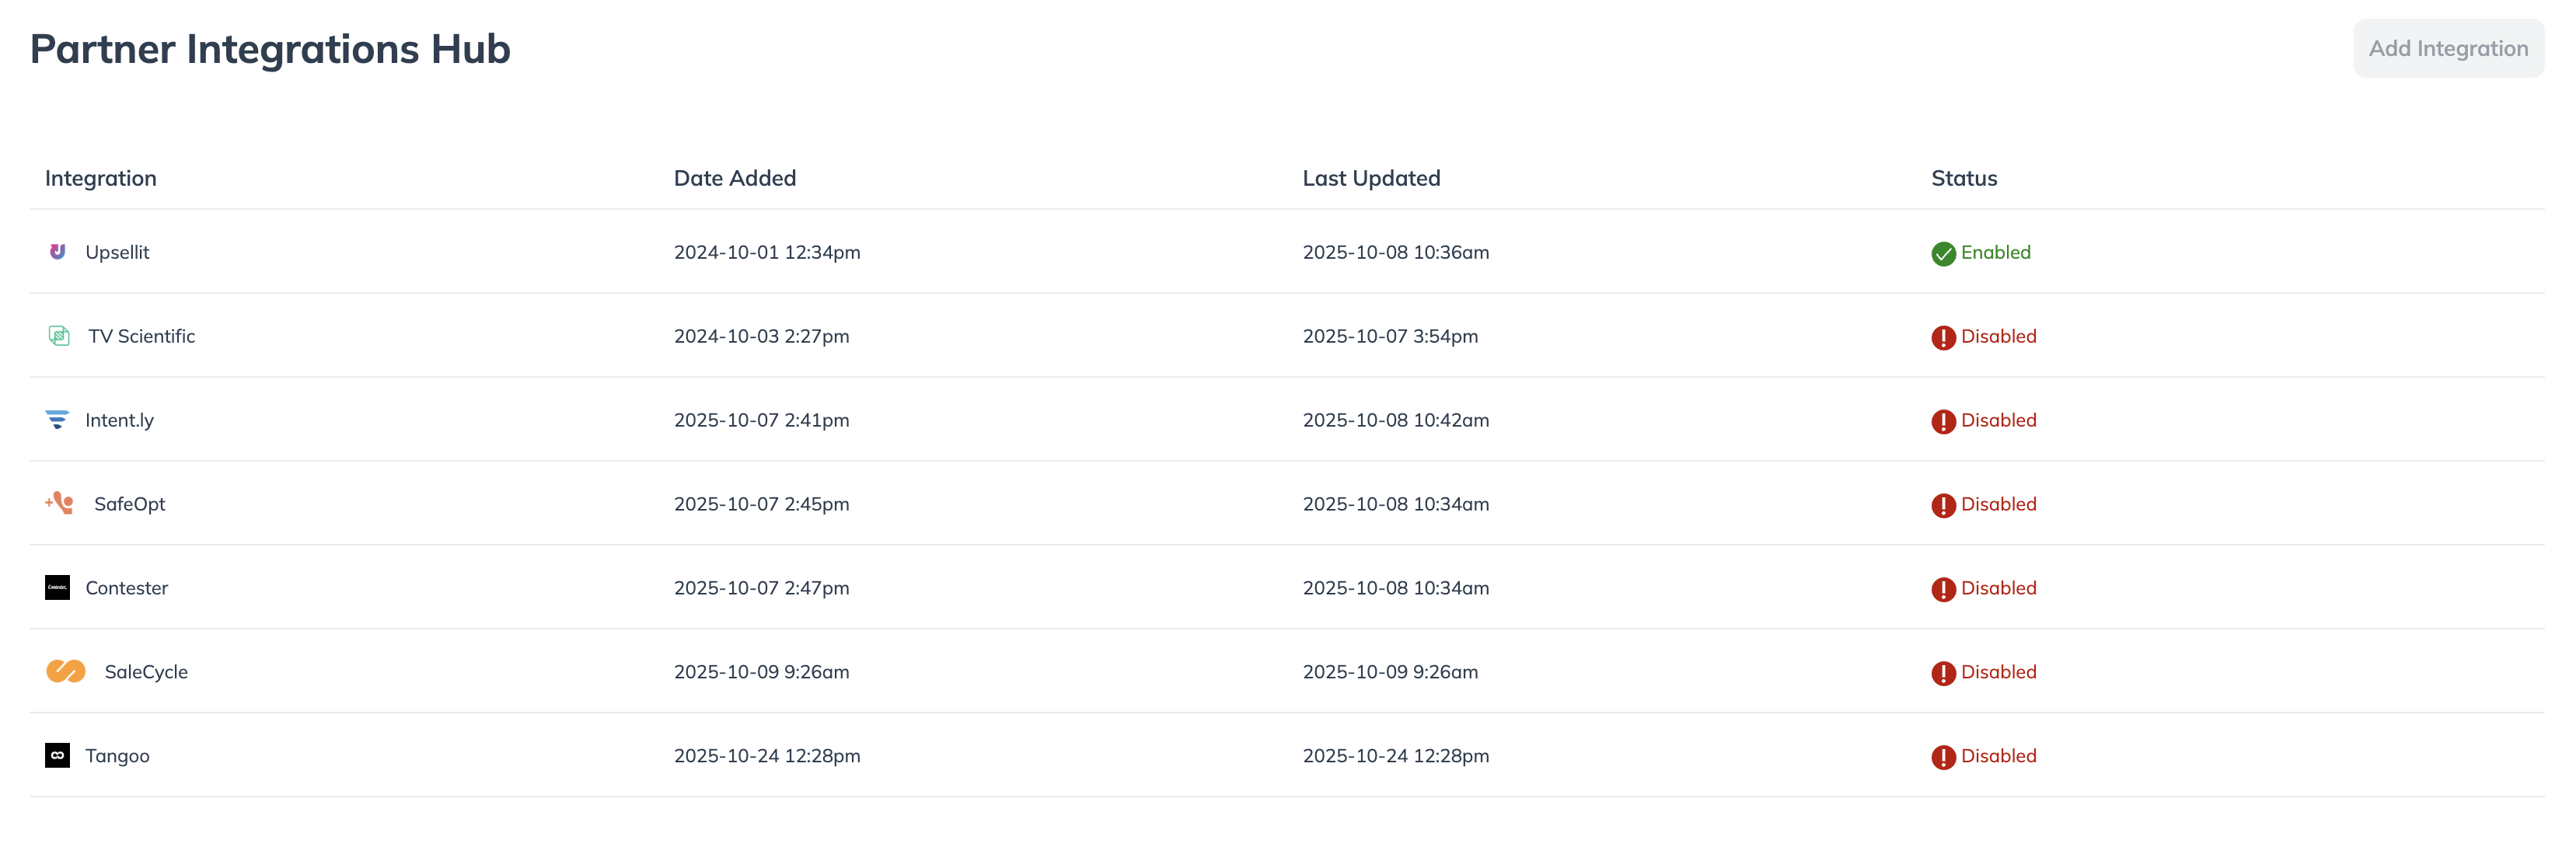Click the orange SaleCycle logo icon

pyautogui.click(x=66, y=671)
